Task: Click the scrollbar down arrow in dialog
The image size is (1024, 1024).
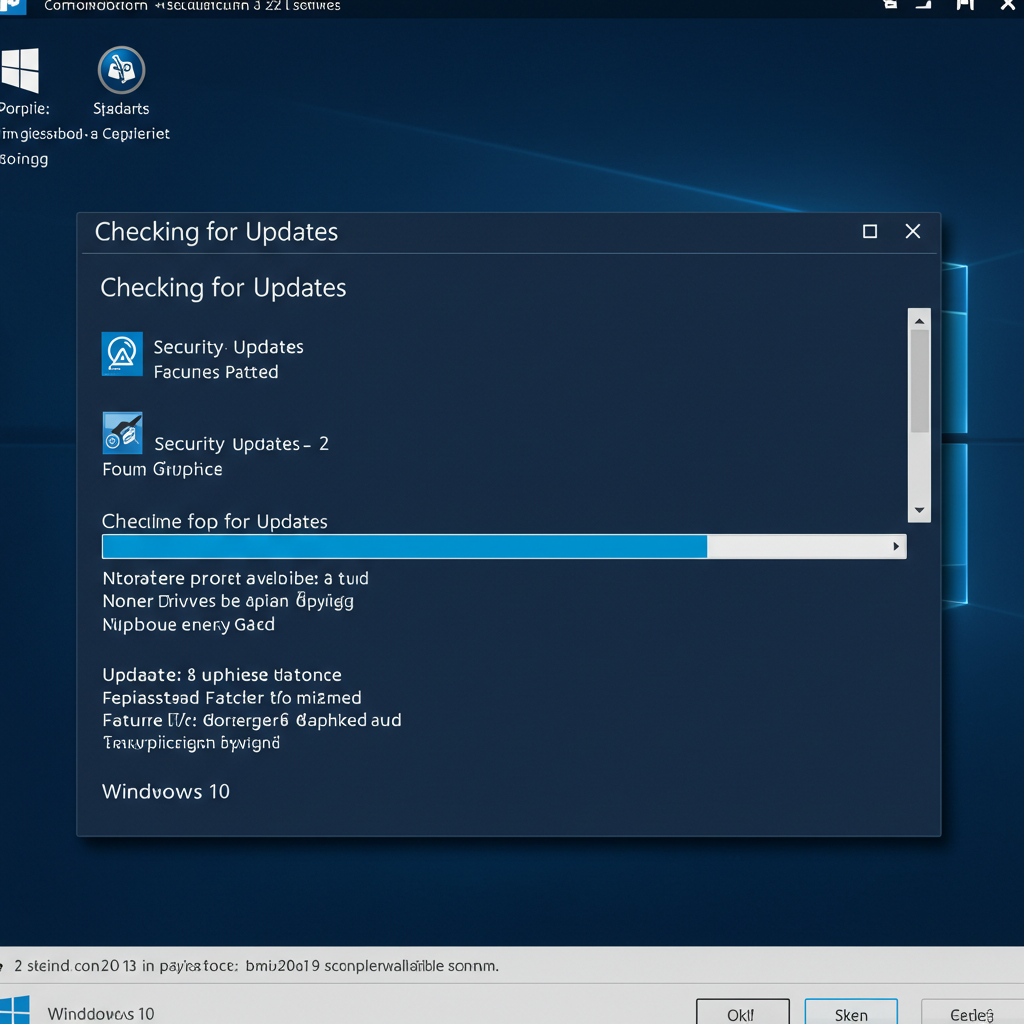Action: [920, 510]
